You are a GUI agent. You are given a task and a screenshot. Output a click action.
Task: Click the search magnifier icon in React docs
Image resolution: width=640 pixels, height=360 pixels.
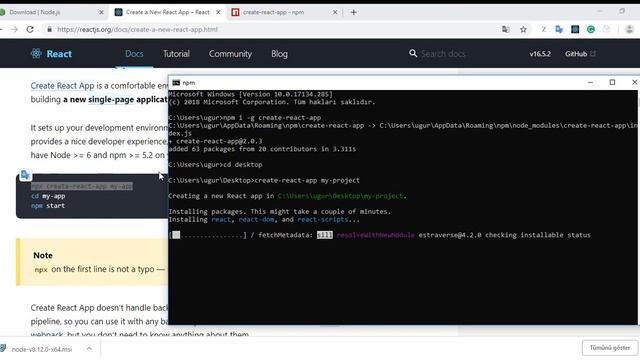(413, 53)
